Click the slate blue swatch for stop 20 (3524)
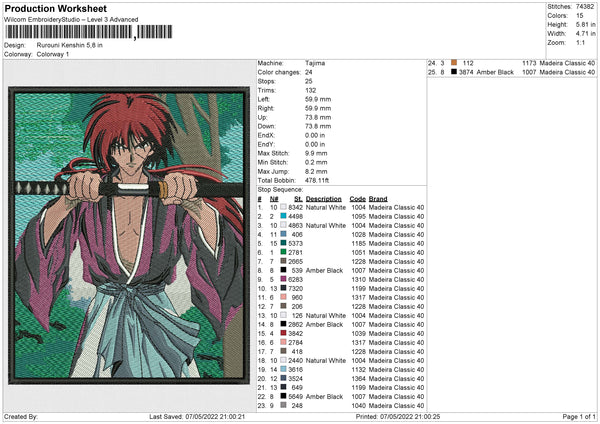 point(283,378)
